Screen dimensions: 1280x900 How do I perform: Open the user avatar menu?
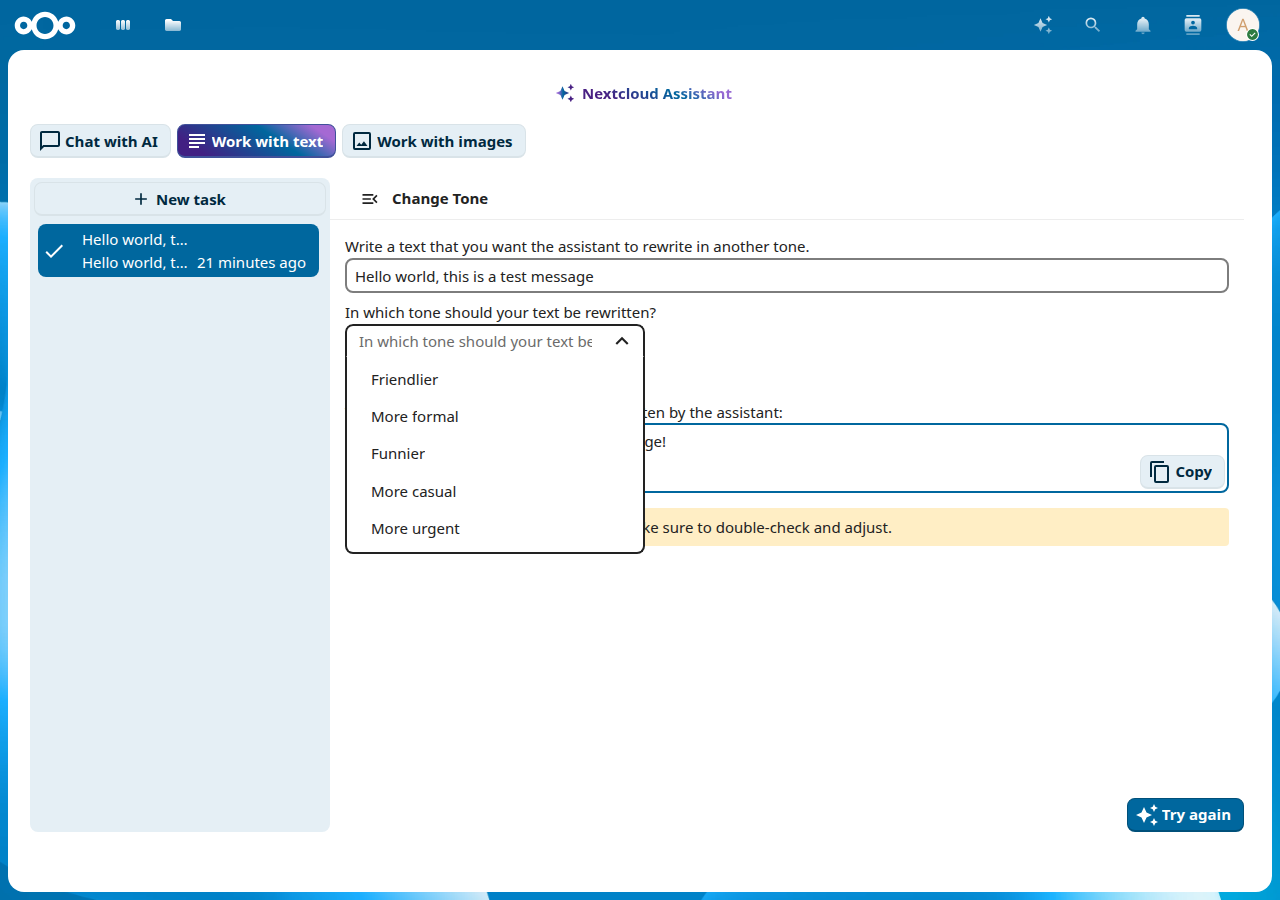1243,25
